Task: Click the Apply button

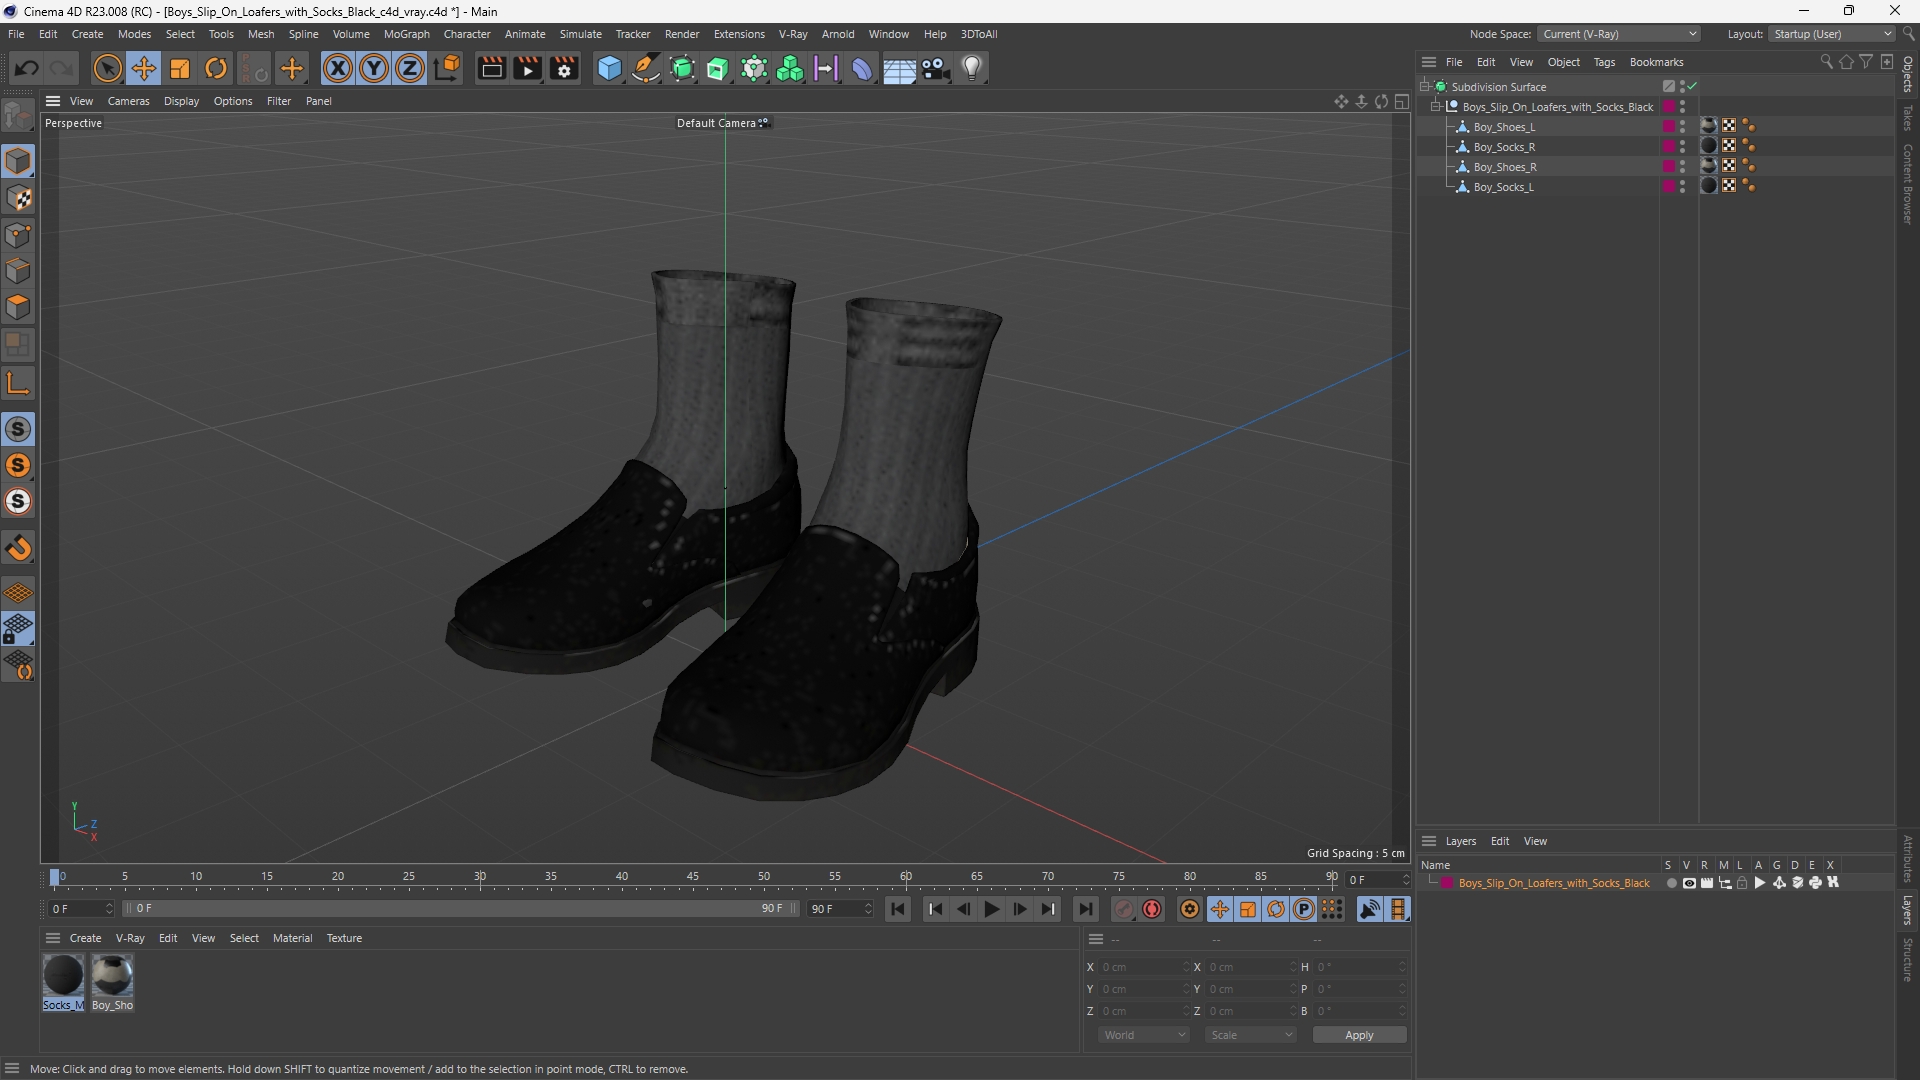Action: [x=1359, y=1035]
